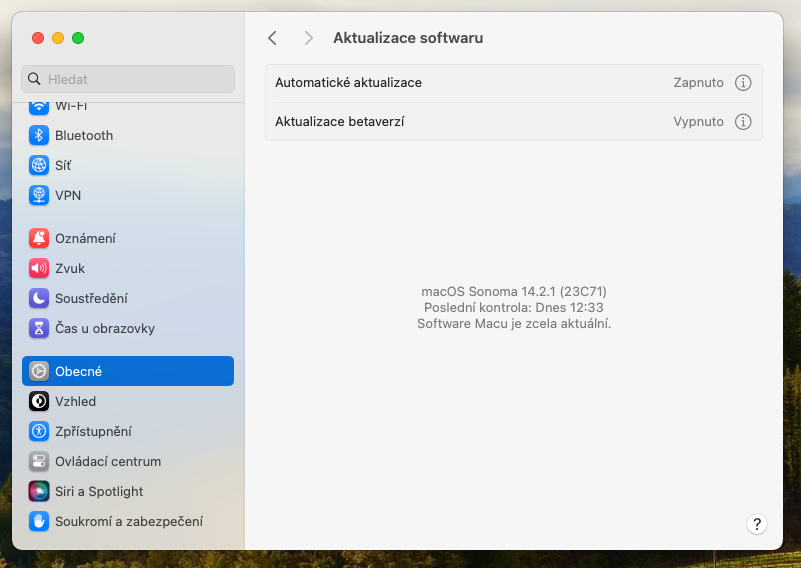Click the search magnifier icon
The width and height of the screenshot is (801, 568).
click(x=34, y=79)
